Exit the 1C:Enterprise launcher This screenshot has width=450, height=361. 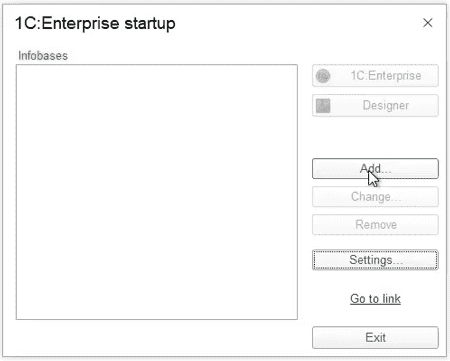(375, 337)
